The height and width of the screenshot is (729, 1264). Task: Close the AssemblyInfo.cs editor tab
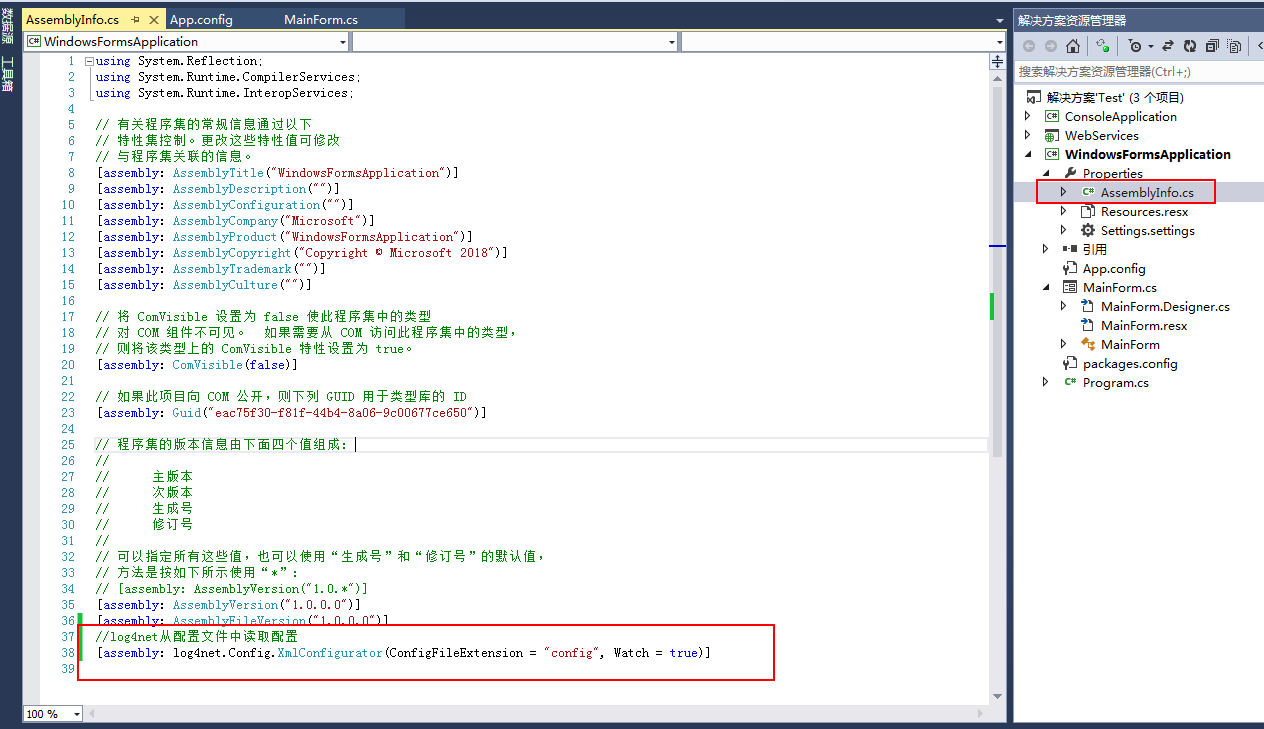153,19
